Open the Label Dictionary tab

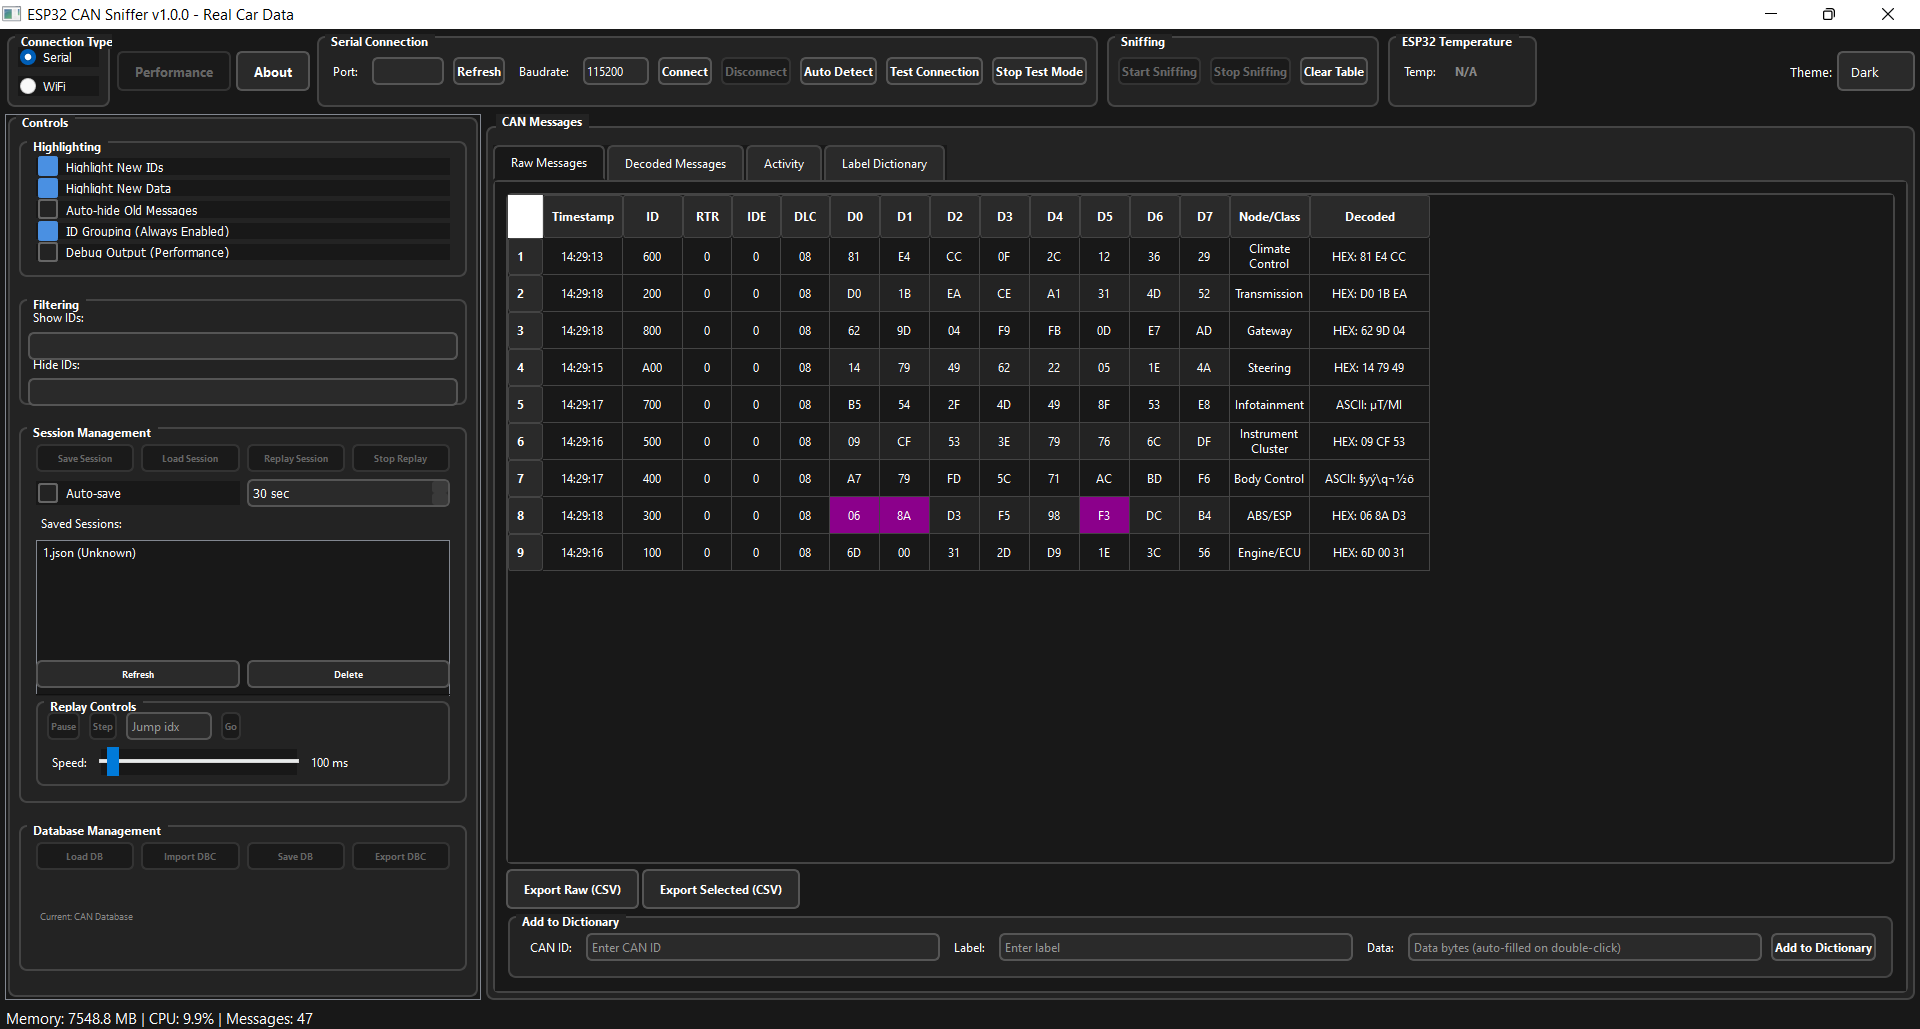[883, 163]
